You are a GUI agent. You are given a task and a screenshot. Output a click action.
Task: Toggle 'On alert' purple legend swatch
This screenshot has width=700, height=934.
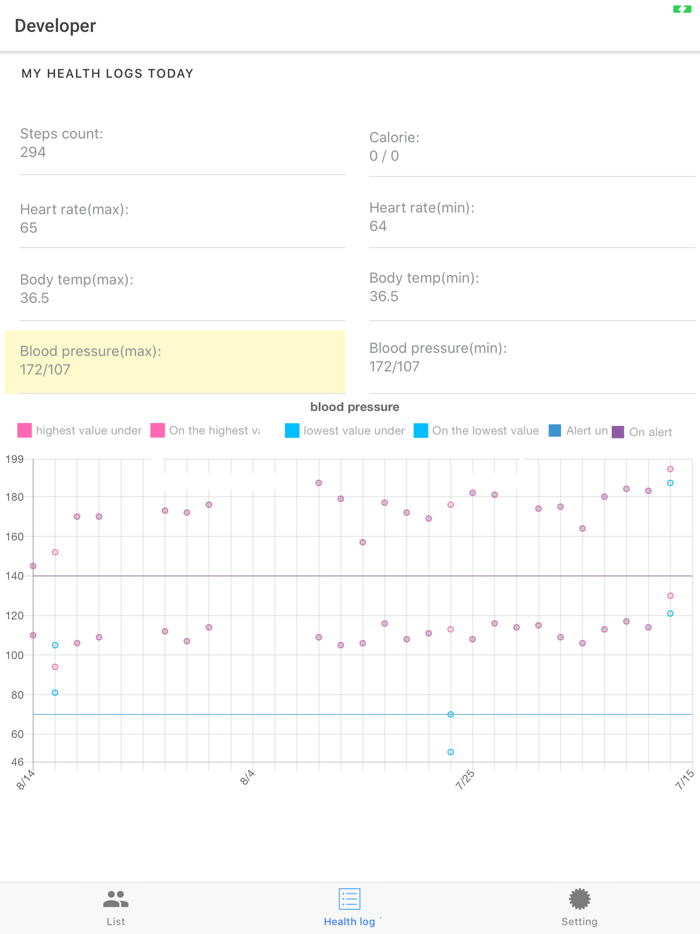tap(618, 432)
